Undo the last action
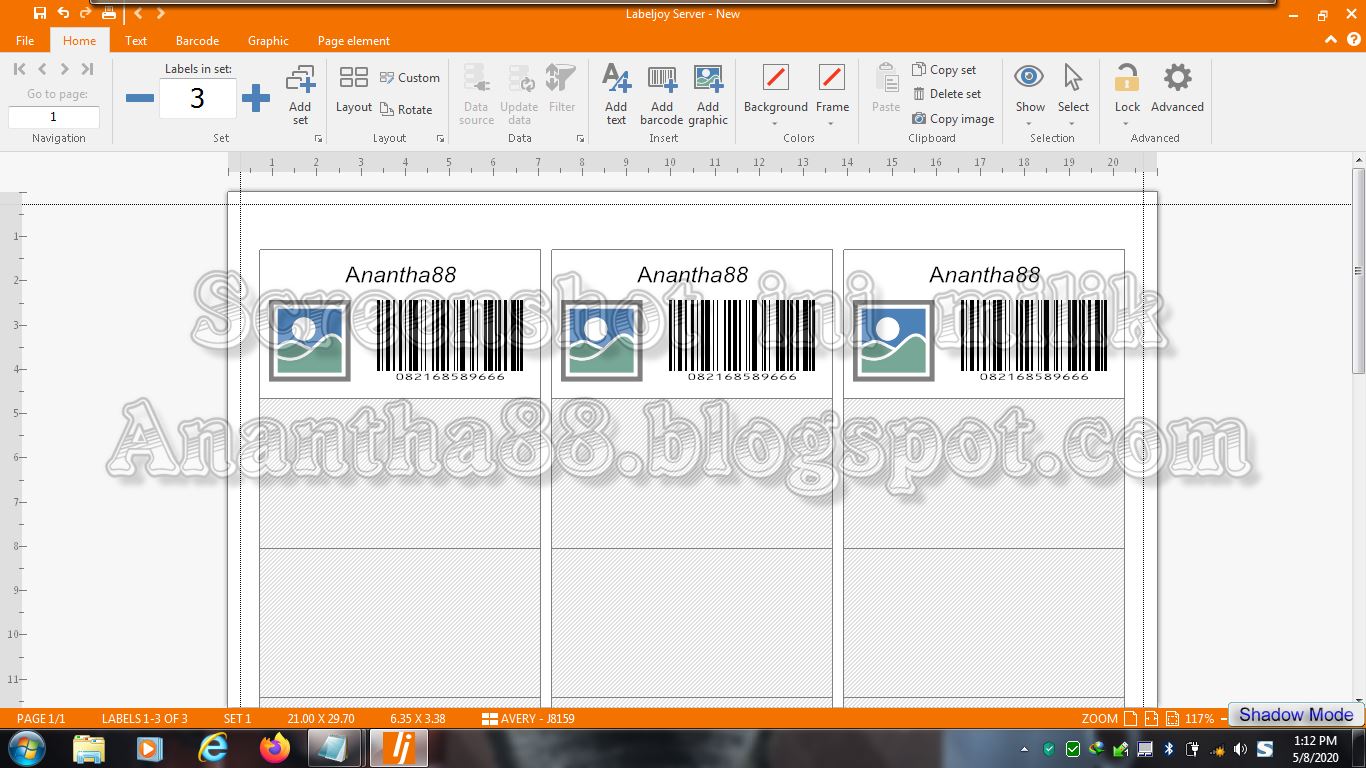This screenshot has width=1366, height=768. [x=63, y=13]
